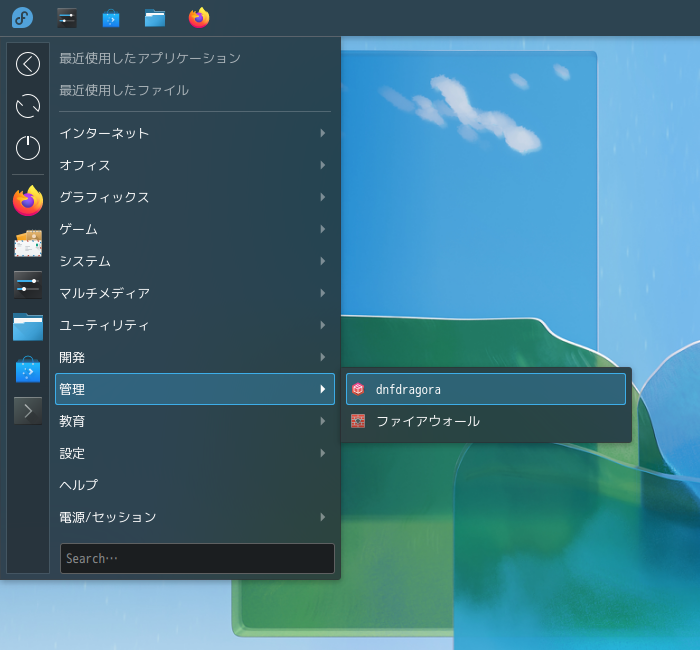Screen dimensions: 700x650
Task: Expand グラフィックス submenu arrow
Action: 323,197
